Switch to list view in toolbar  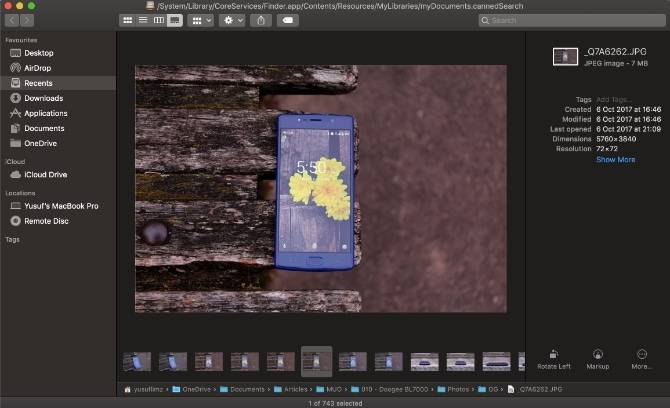point(143,20)
